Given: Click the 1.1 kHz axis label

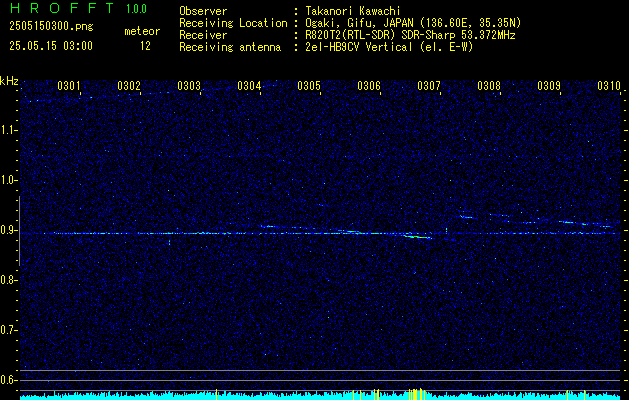Looking at the screenshot, I should (x=9, y=130).
